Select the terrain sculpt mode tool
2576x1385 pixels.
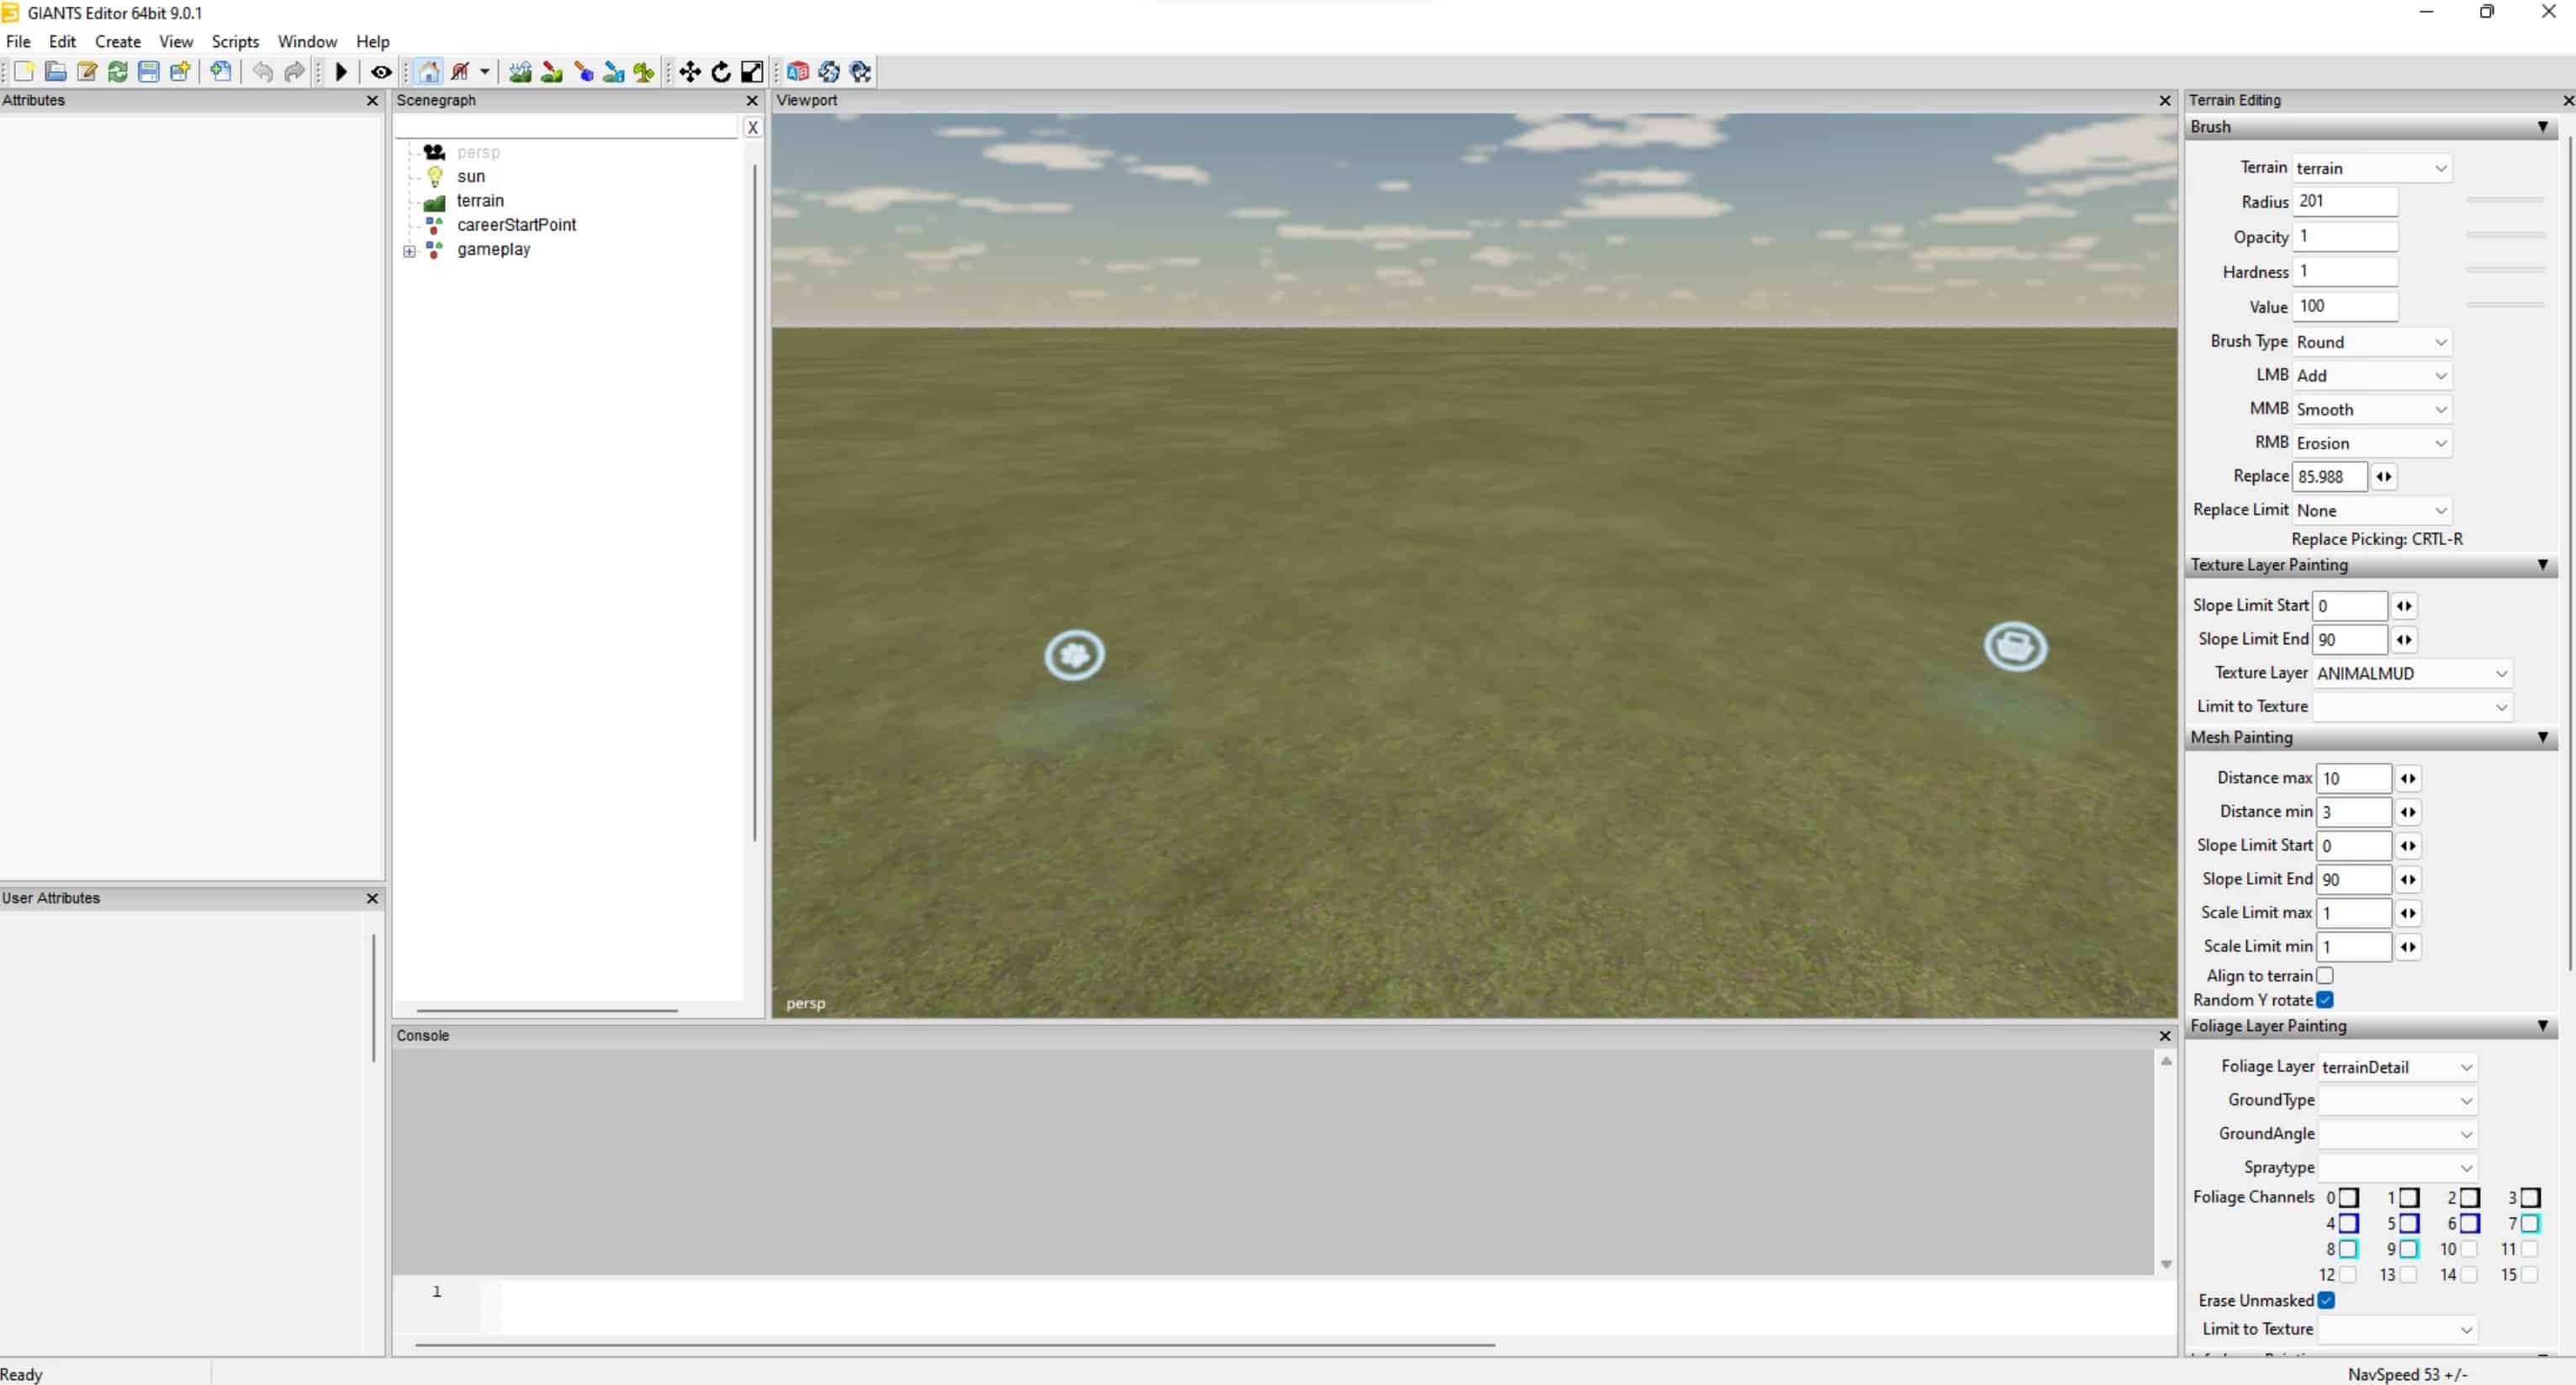click(x=520, y=71)
